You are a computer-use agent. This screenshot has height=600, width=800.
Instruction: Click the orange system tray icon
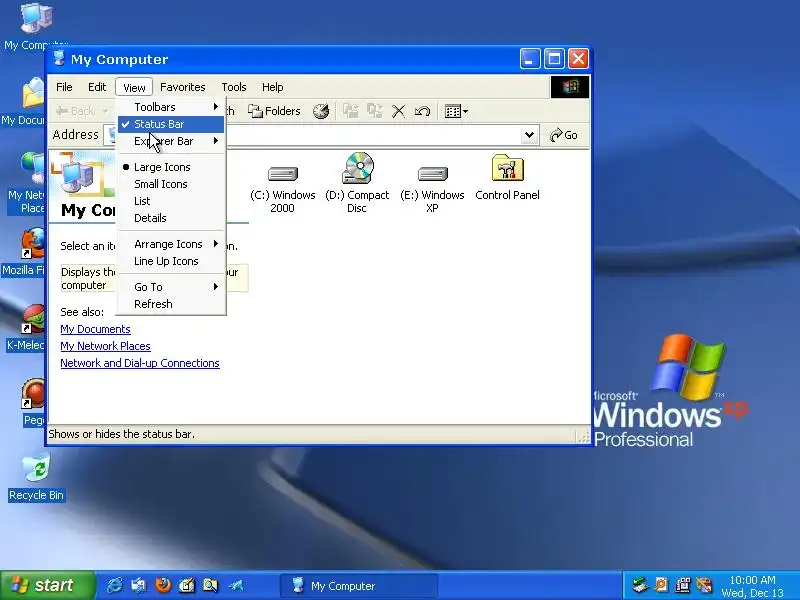tap(661, 585)
